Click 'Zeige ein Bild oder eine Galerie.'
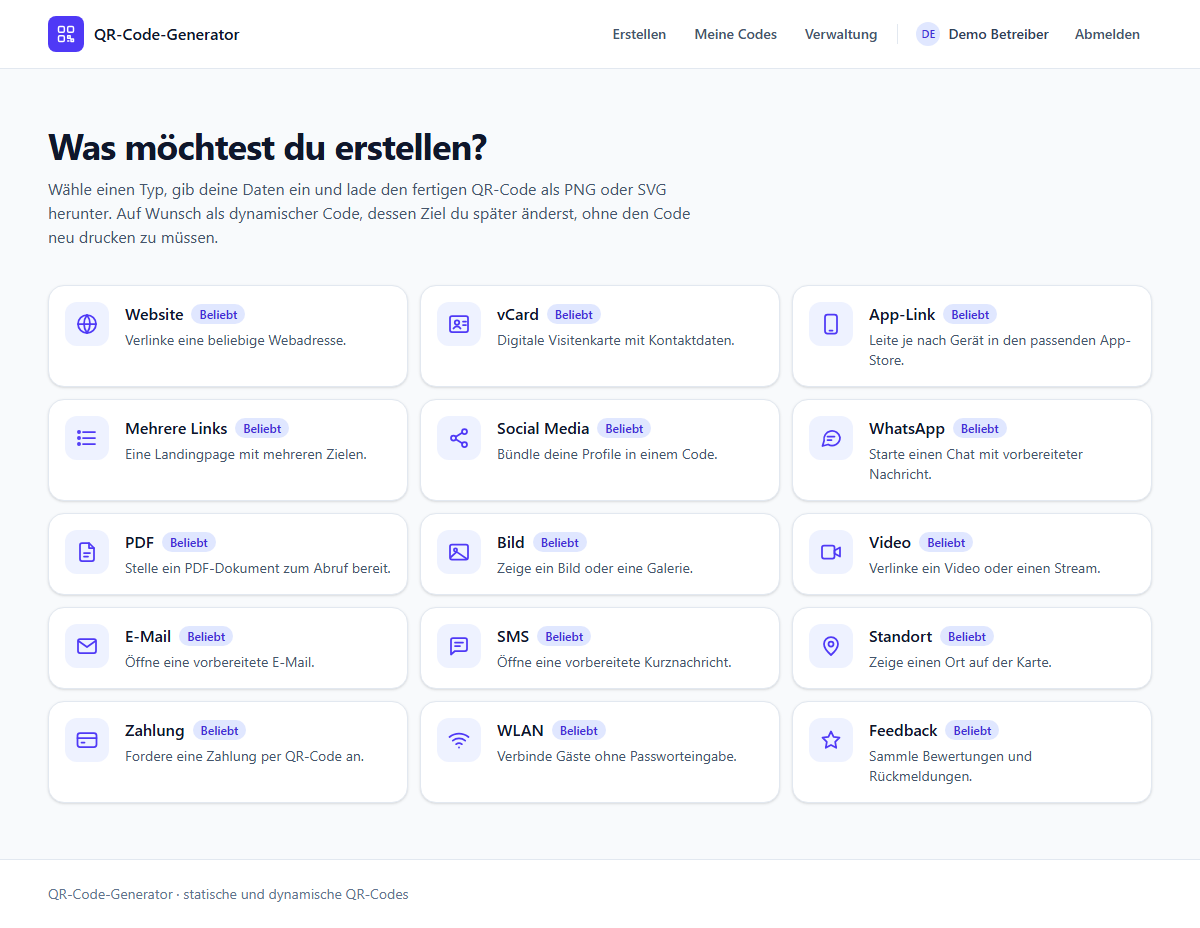 (x=595, y=568)
